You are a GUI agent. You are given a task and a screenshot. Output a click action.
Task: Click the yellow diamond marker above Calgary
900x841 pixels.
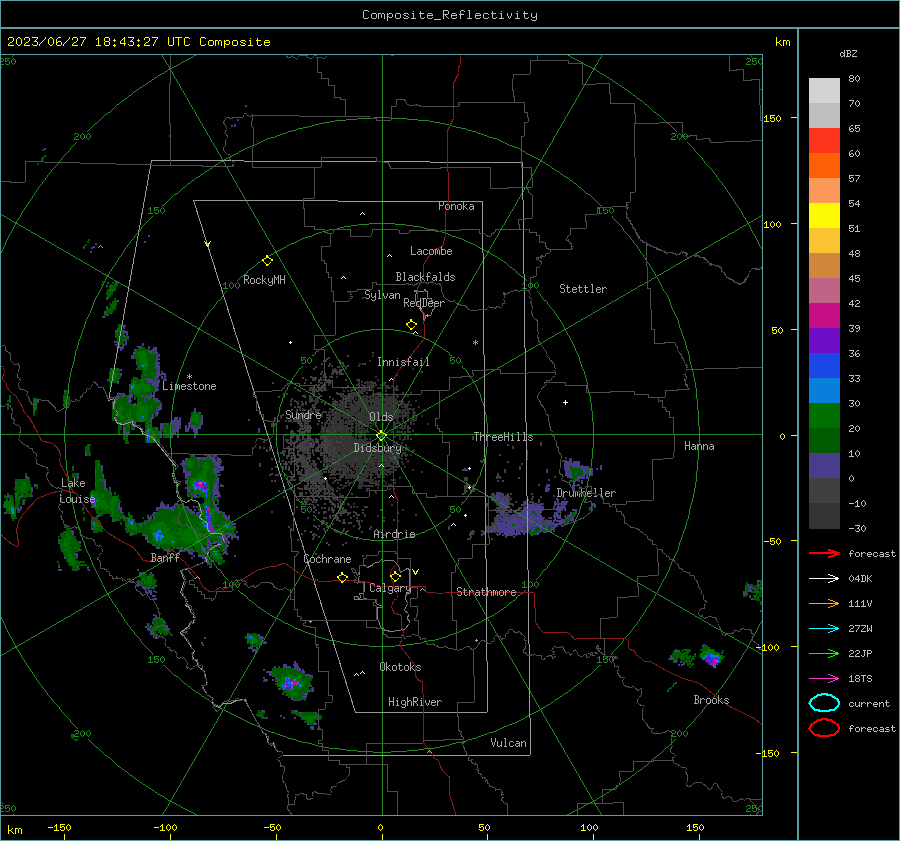tap(395, 576)
